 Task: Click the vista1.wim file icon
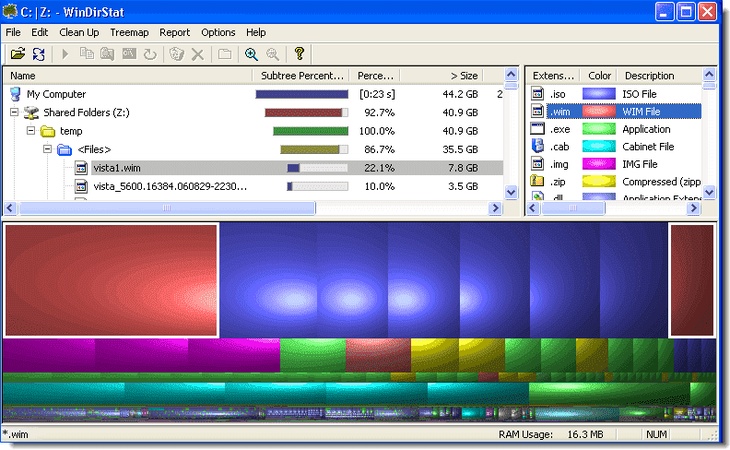click(81, 168)
